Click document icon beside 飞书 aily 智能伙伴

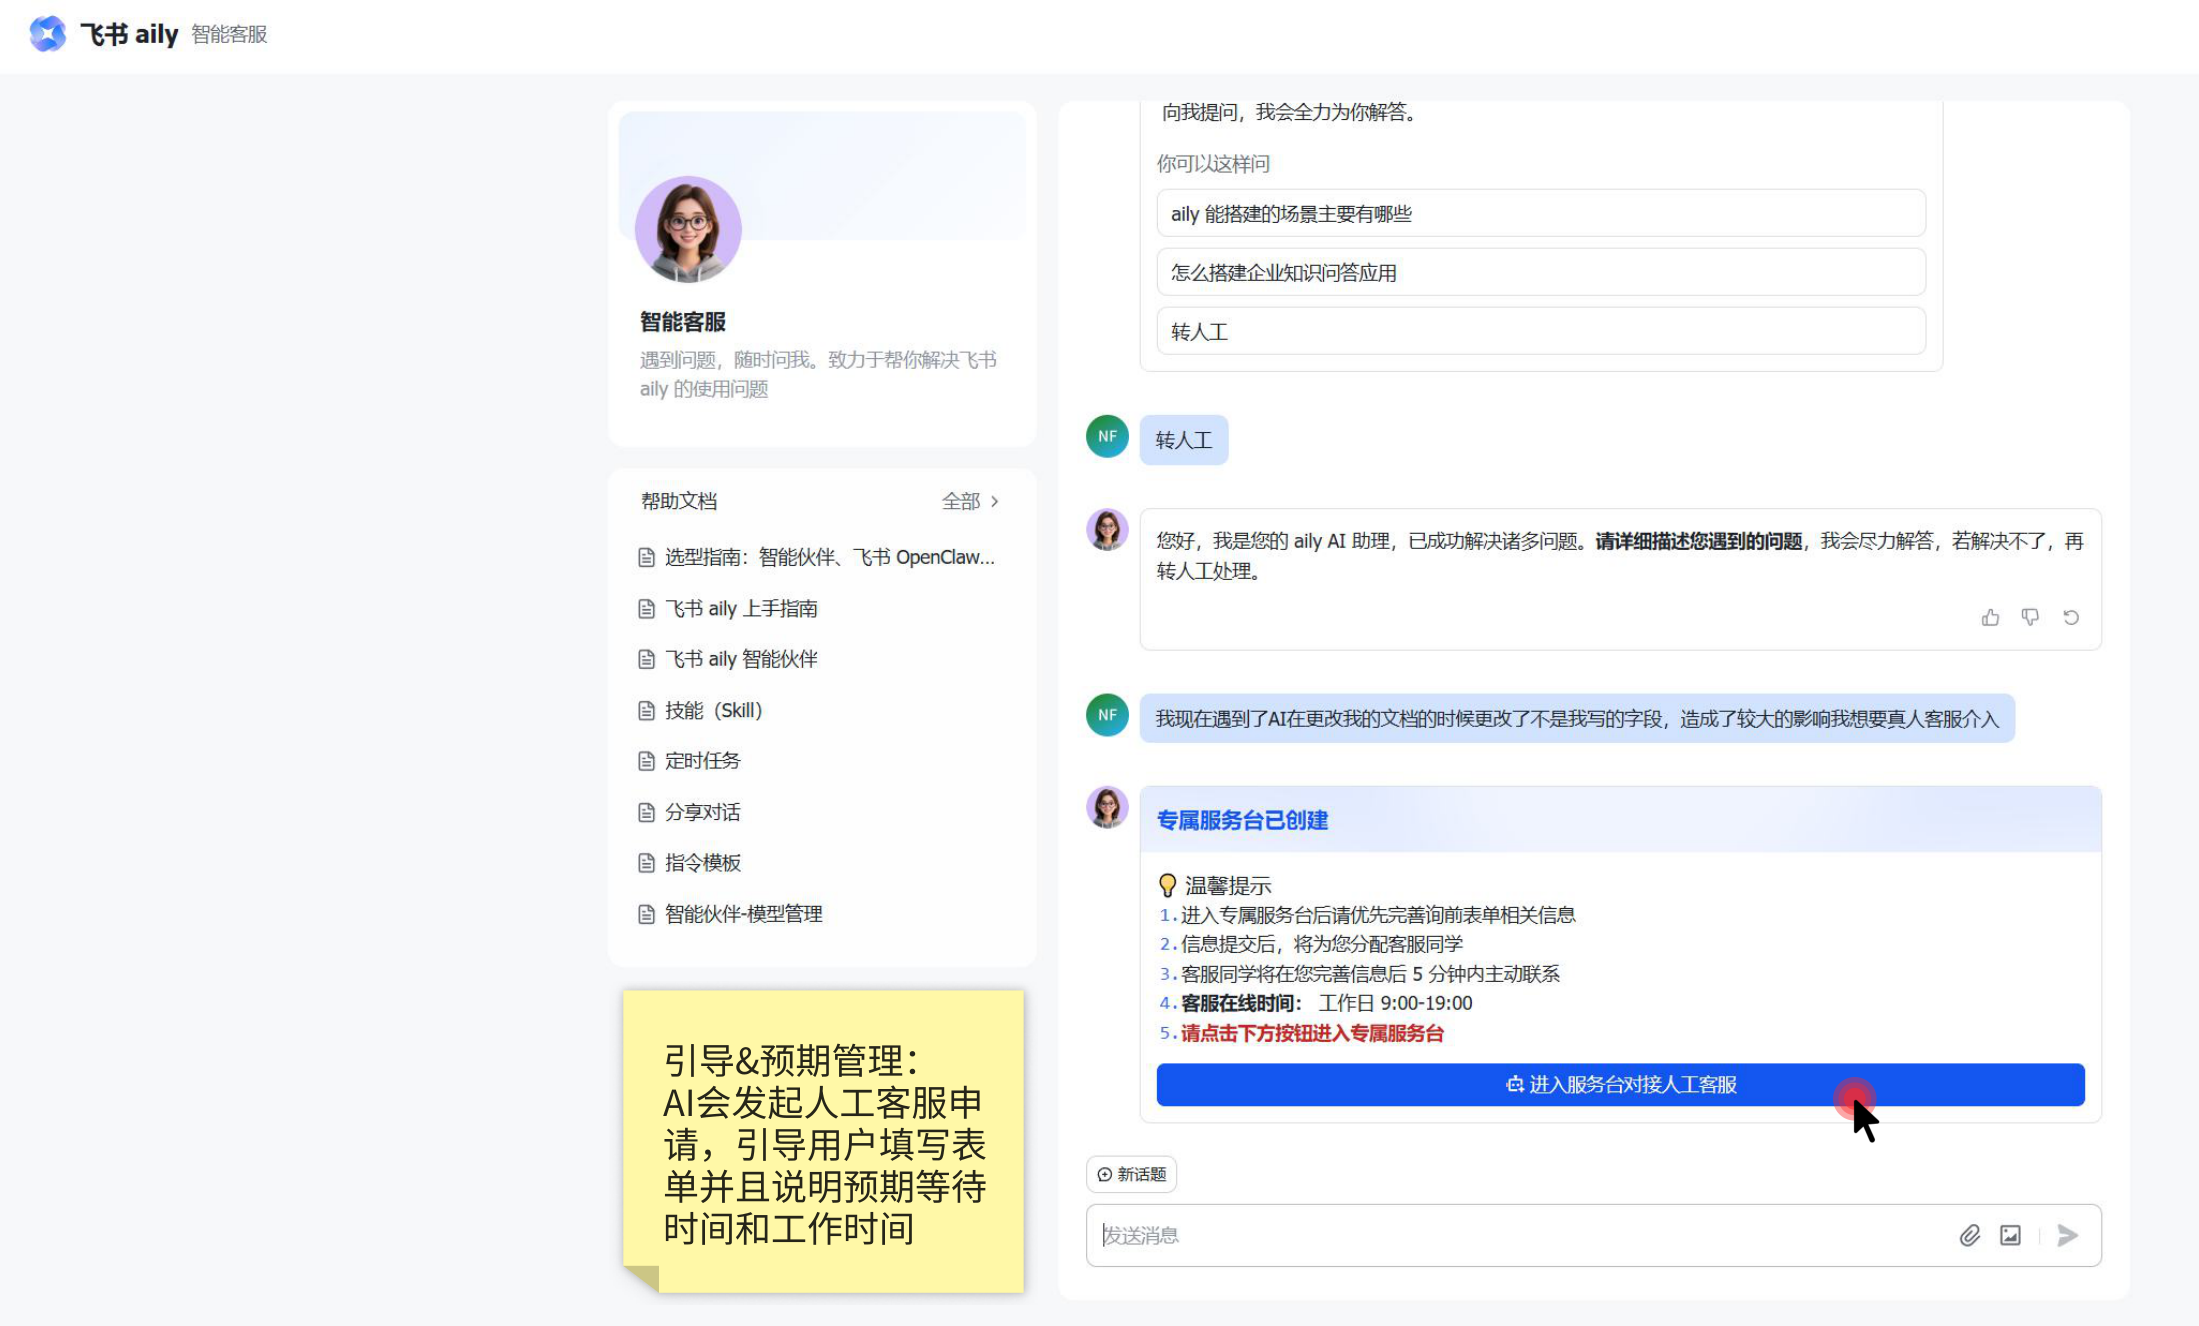[x=646, y=659]
